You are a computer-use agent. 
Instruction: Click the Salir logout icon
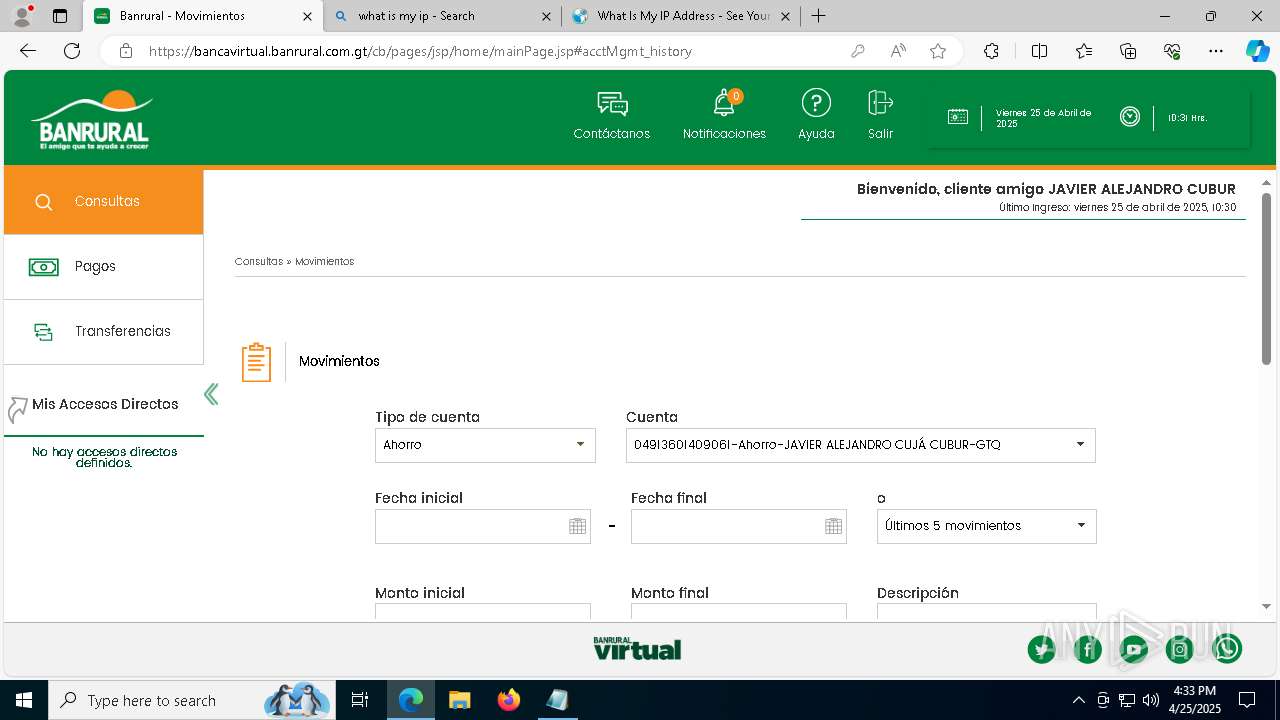coord(880,103)
